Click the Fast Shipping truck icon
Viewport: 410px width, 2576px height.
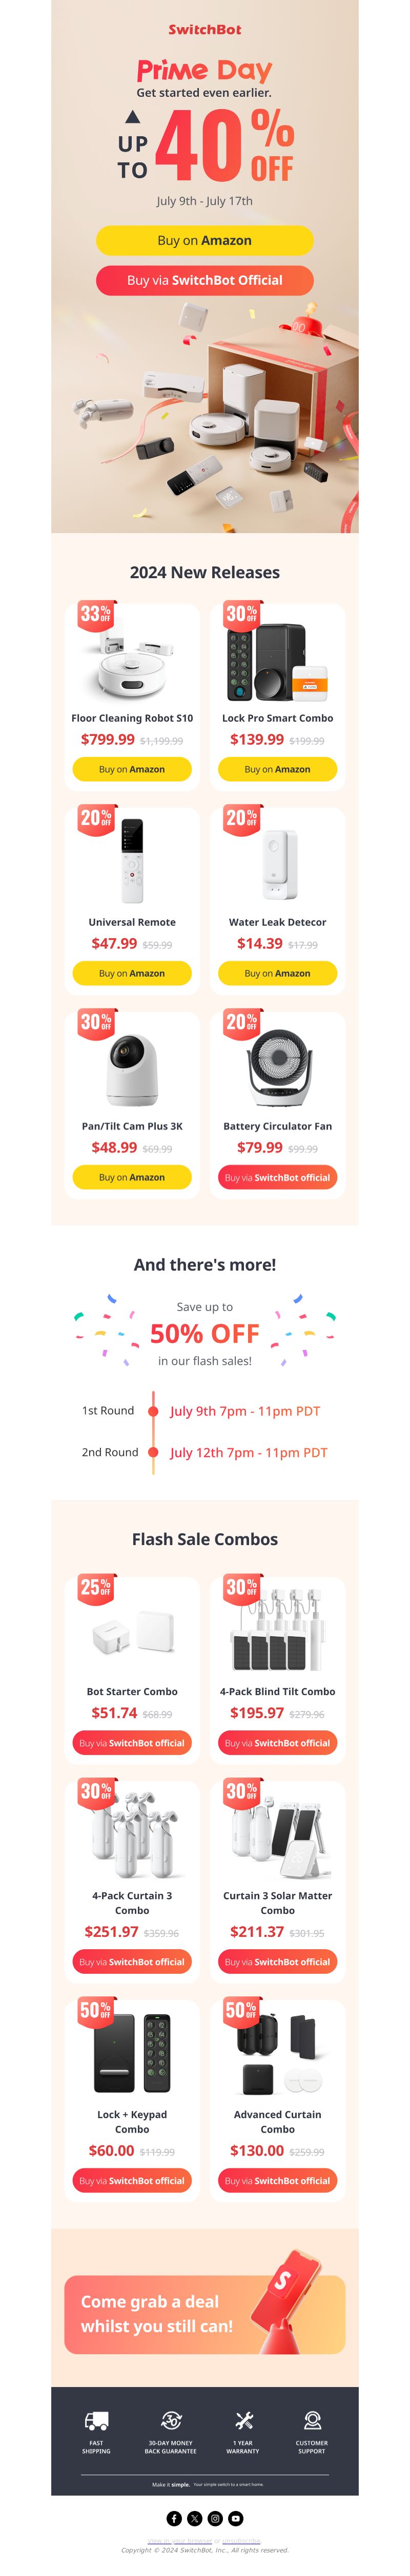97,2421
